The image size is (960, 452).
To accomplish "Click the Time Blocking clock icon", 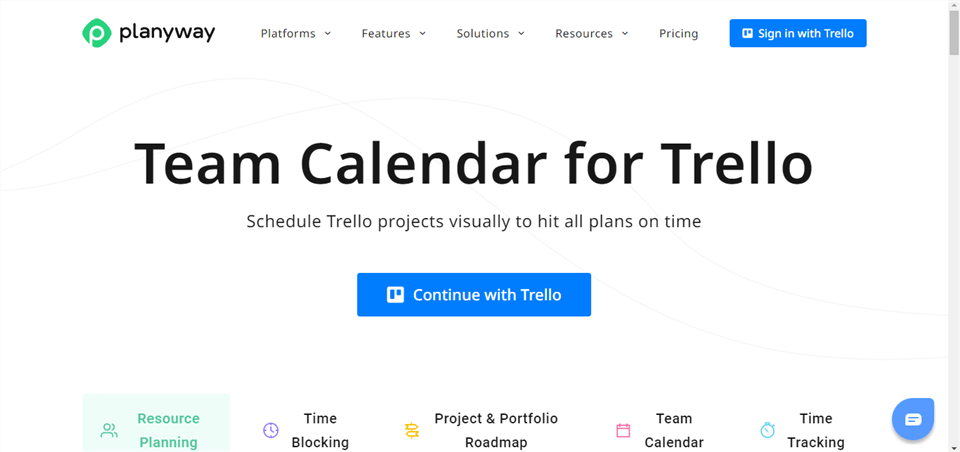I will (271, 430).
